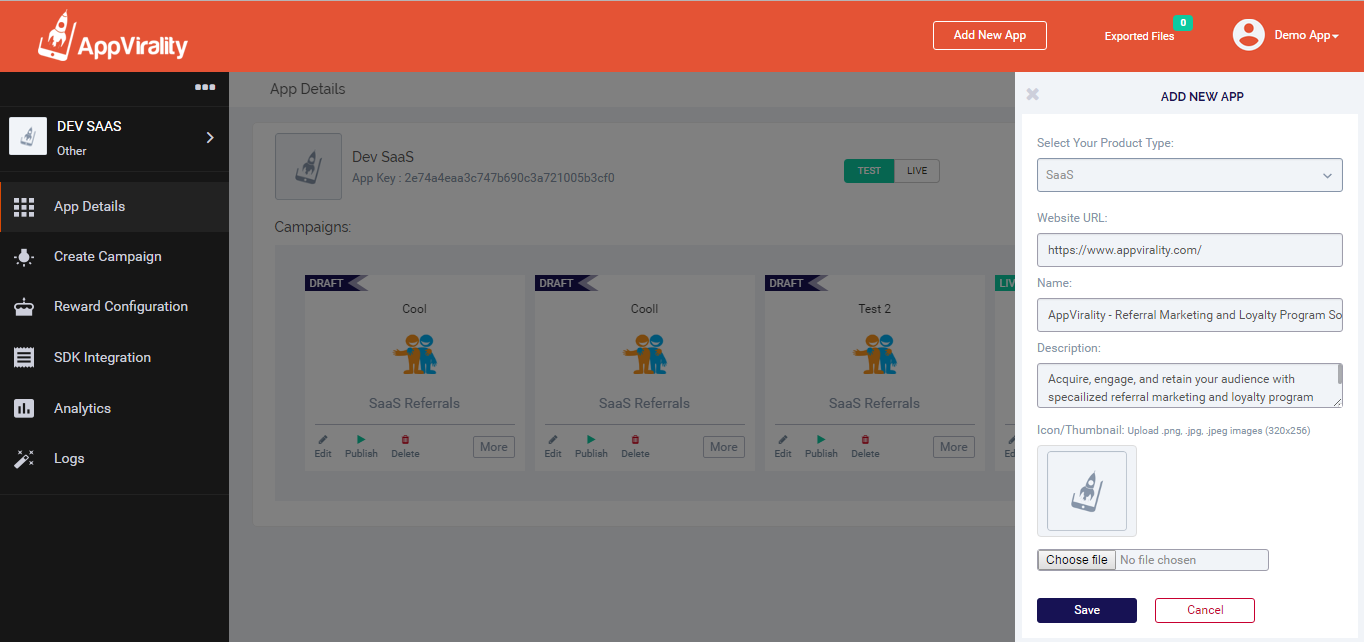The image size is (1364, 642).
Task: Edit the Test 2 campaign
Action: tap(783, 446)
